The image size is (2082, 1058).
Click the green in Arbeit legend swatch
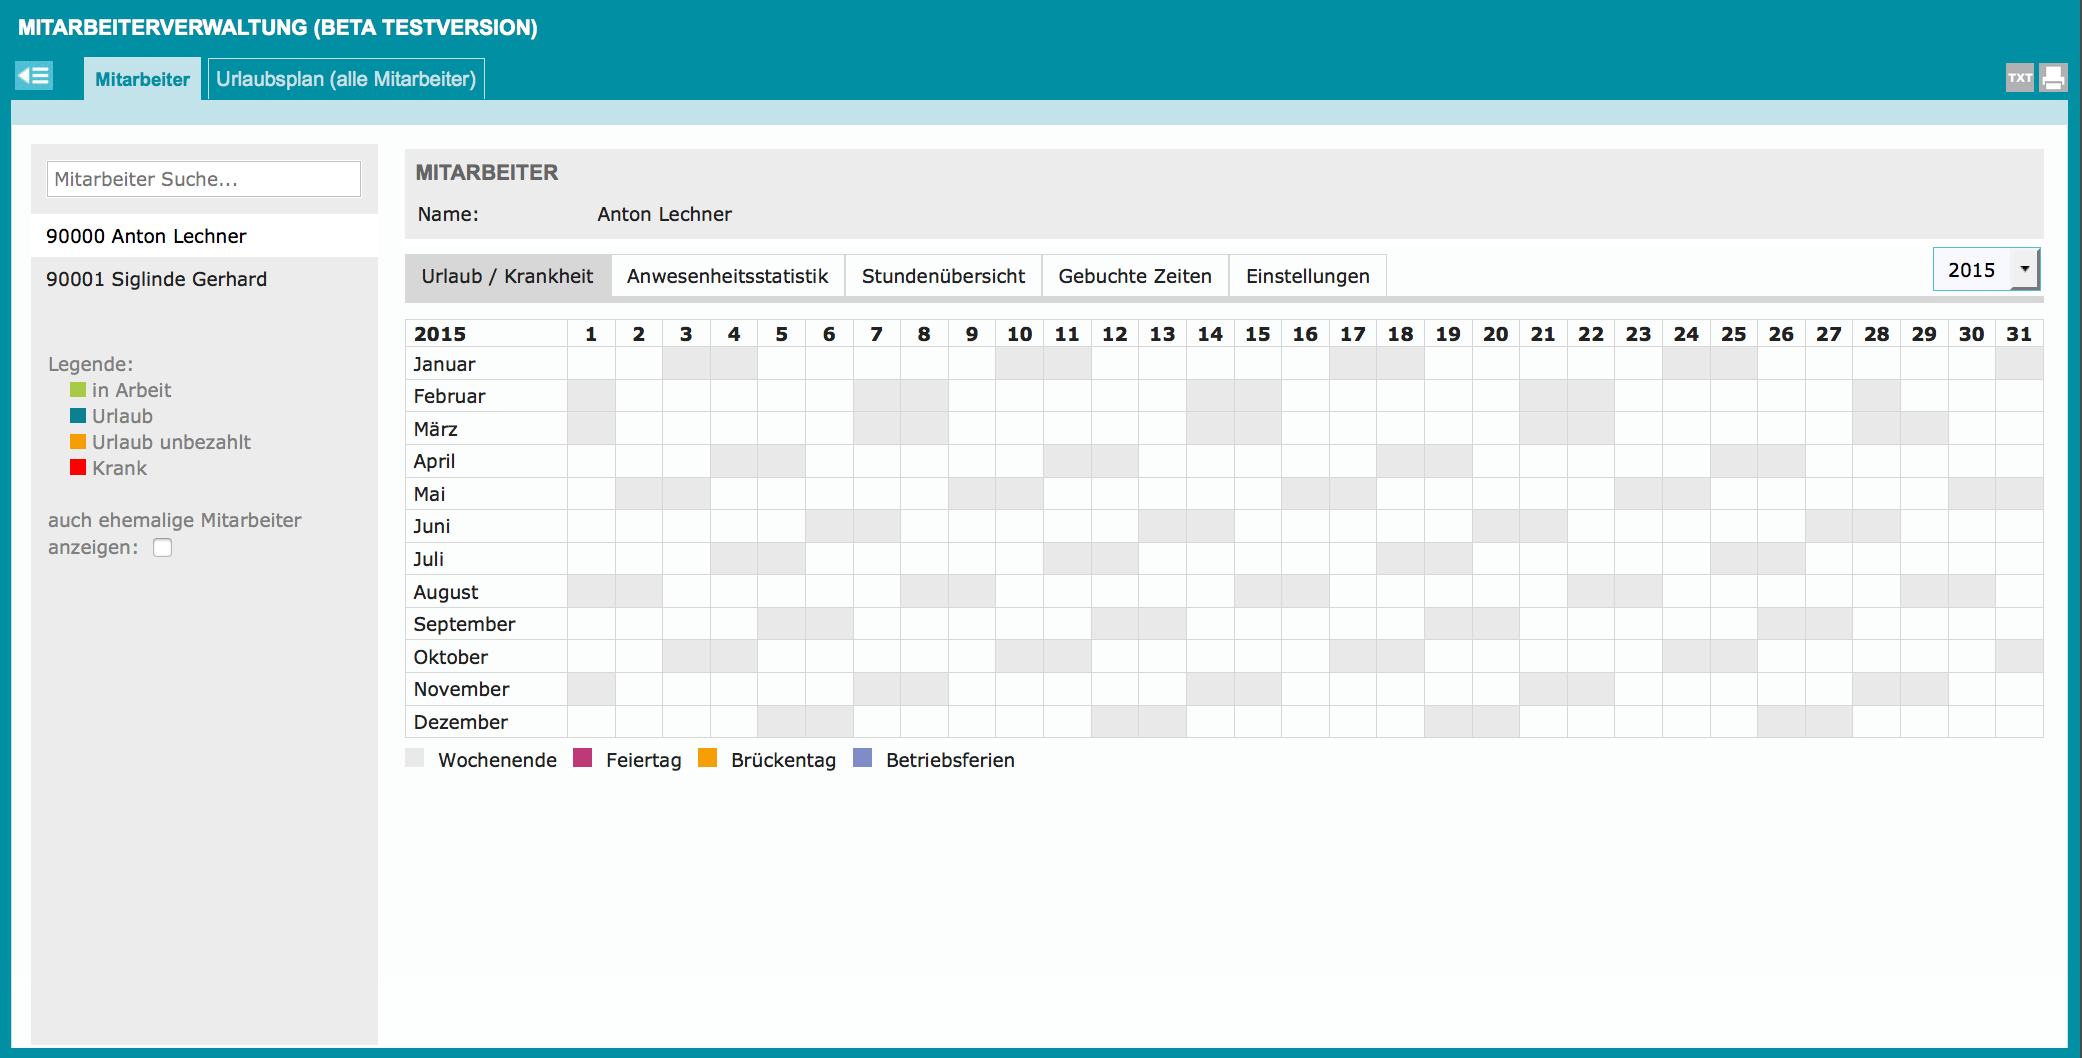click(x=78, y=389)
